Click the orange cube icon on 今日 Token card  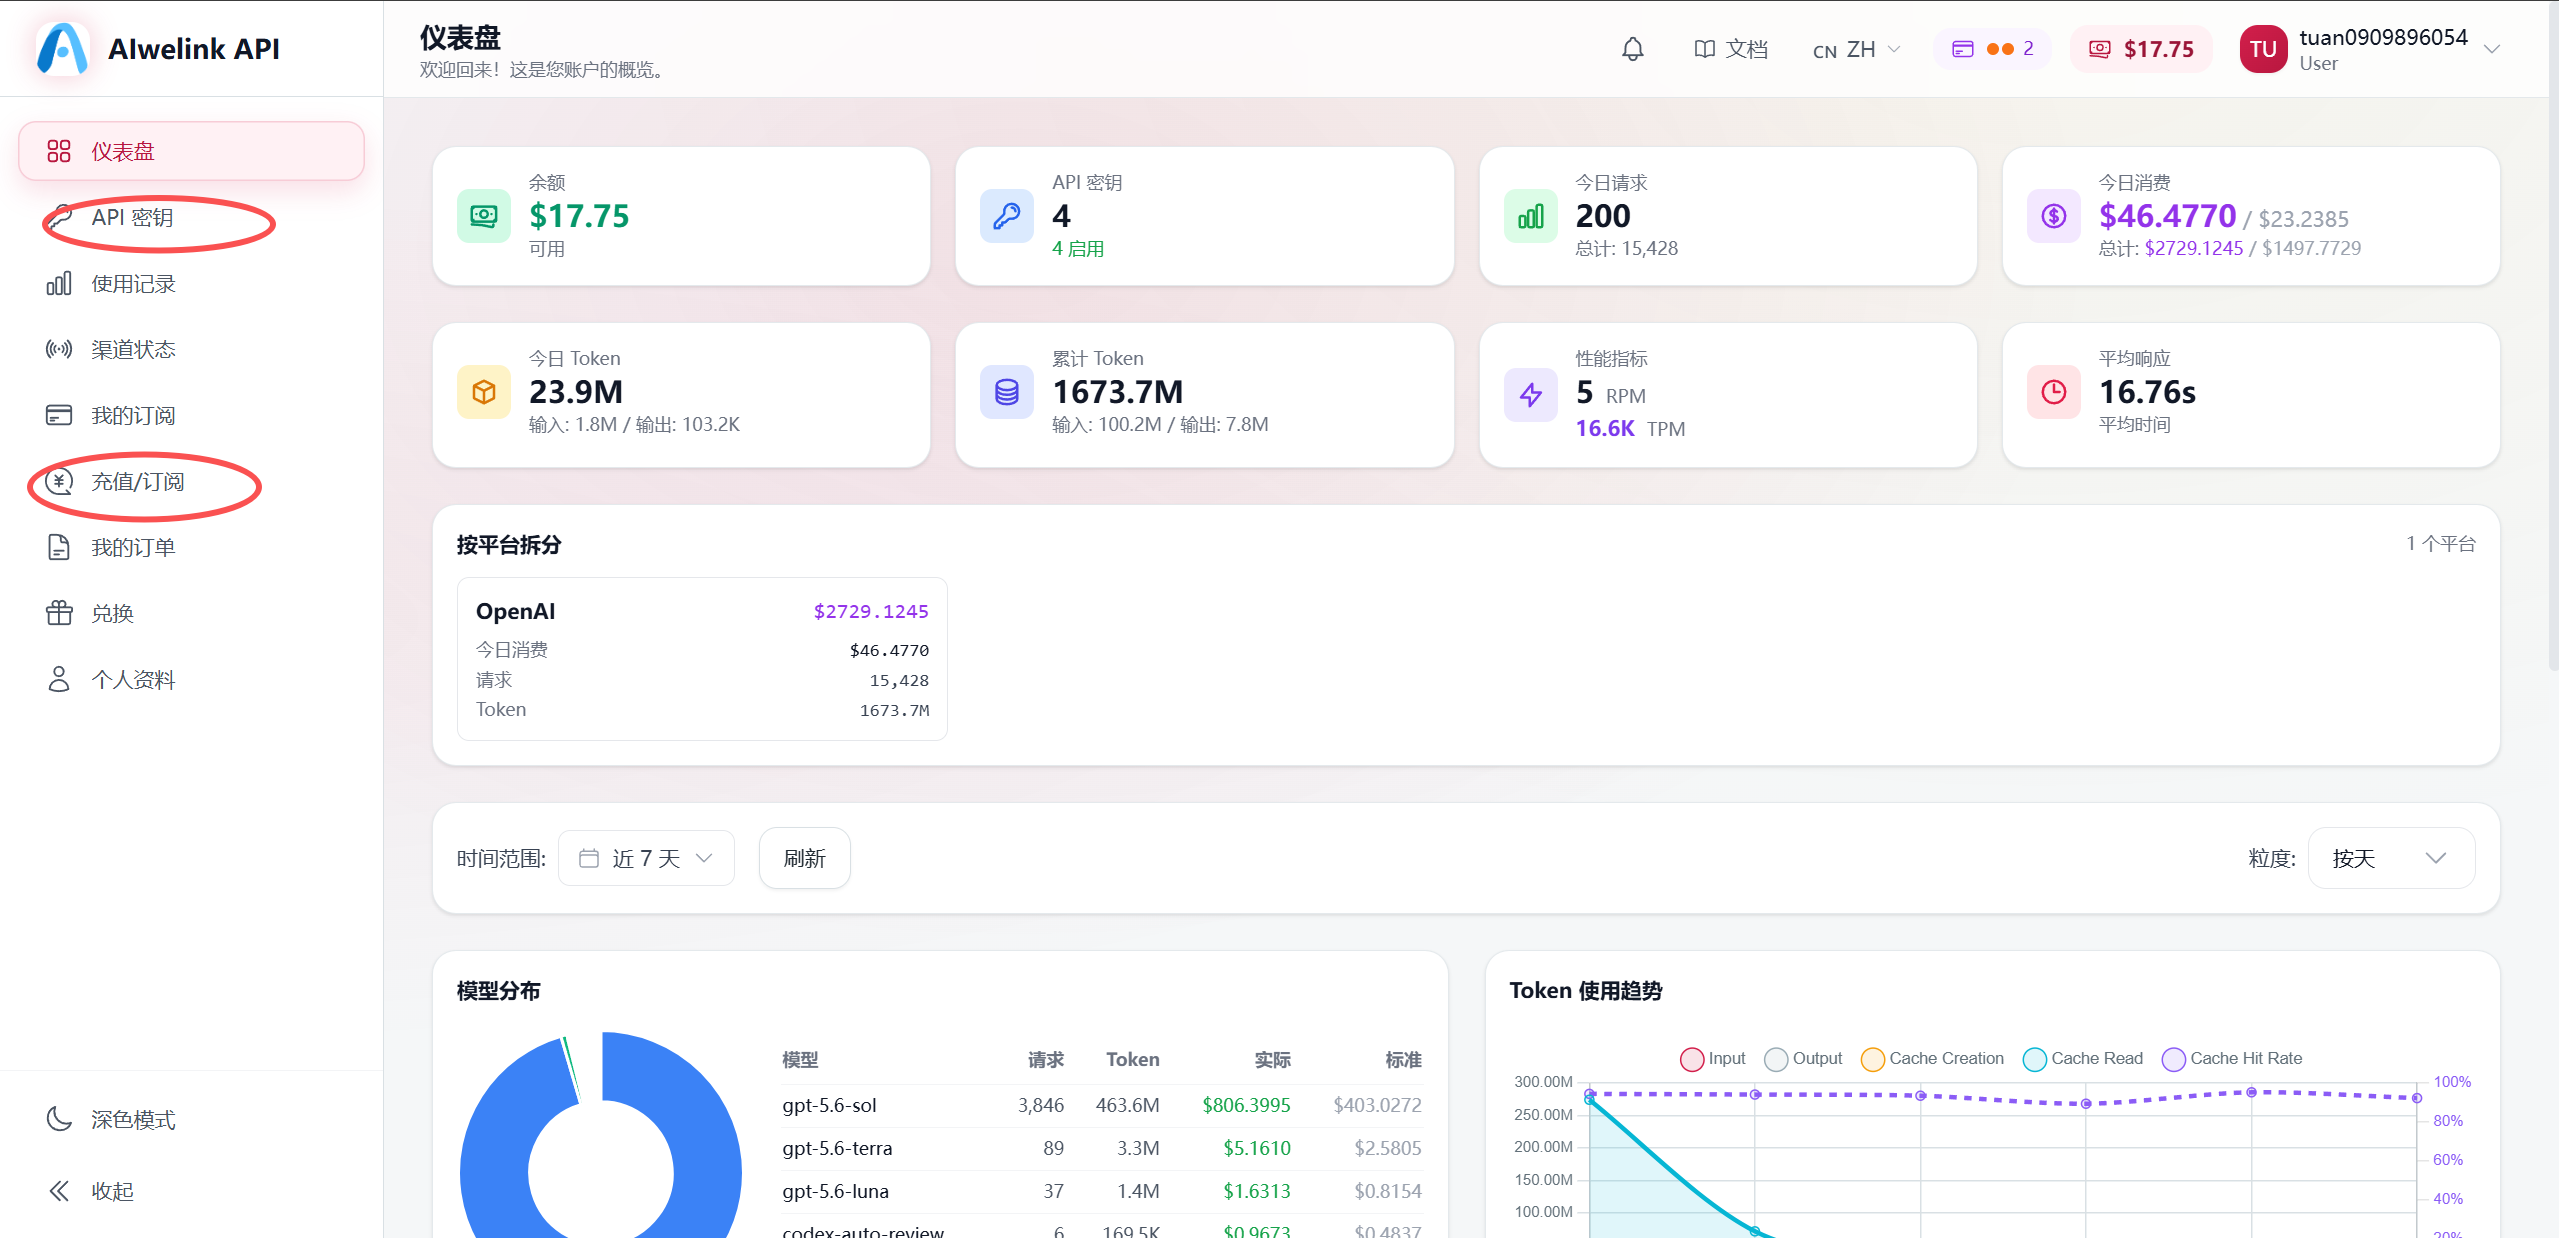click(484, 392)
